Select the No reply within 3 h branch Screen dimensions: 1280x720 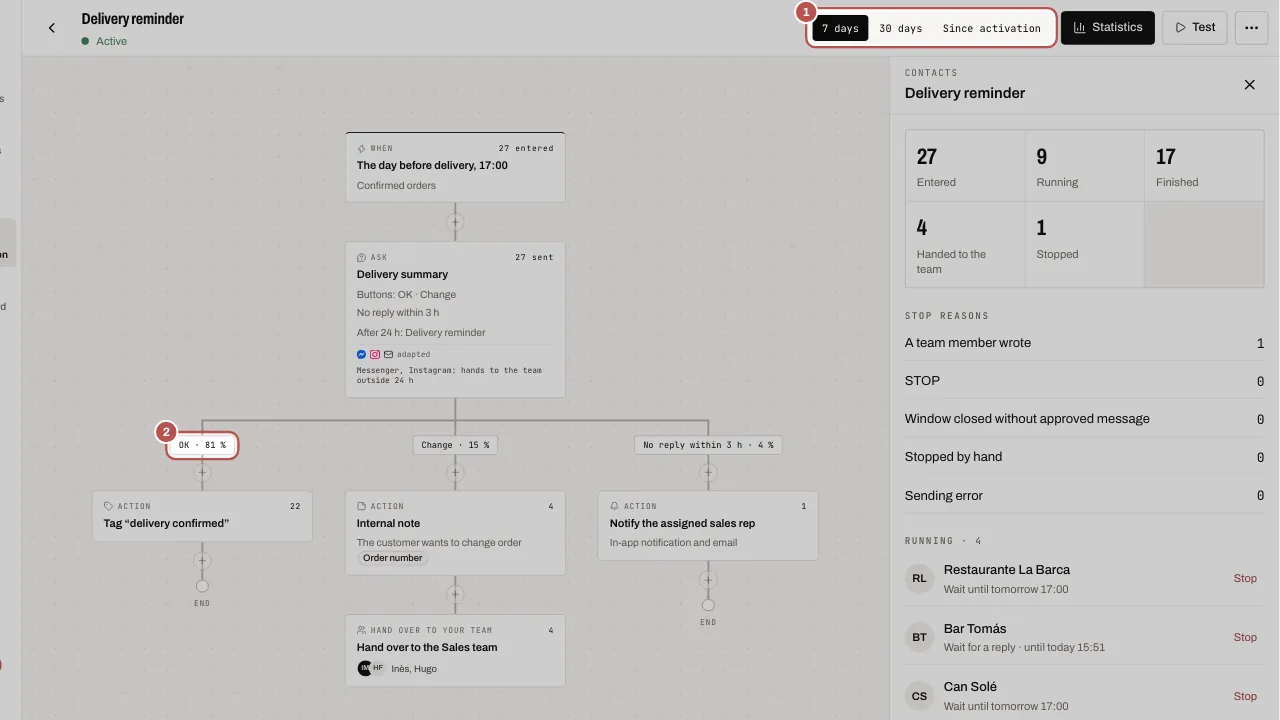click(708, 445)
